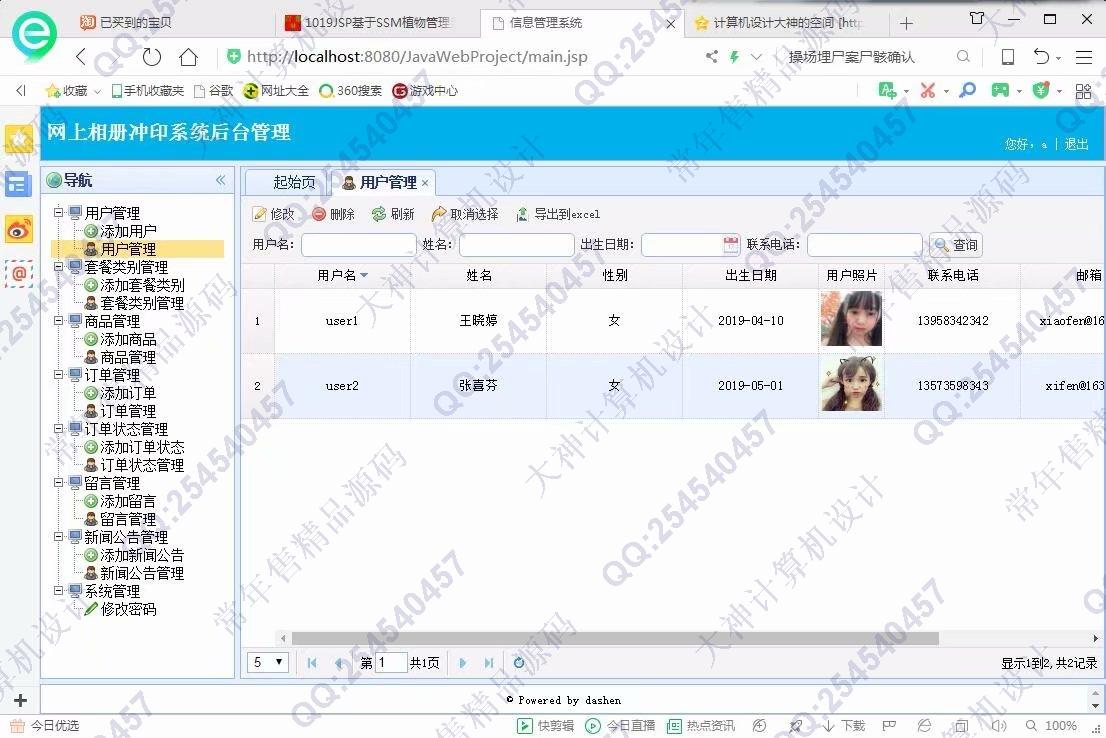Click the 刷新 refresh toolbar button
The height and width of the screenshot is (738, 1106).
coord(394,214)
